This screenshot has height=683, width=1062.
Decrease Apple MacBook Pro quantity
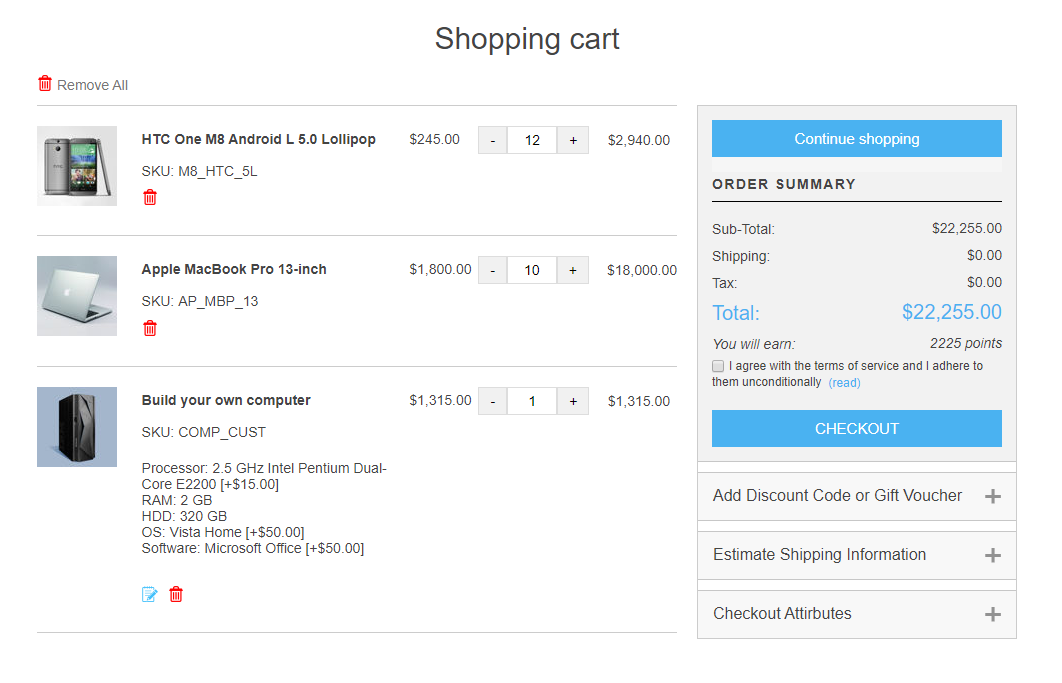click(x=492, y=270)
